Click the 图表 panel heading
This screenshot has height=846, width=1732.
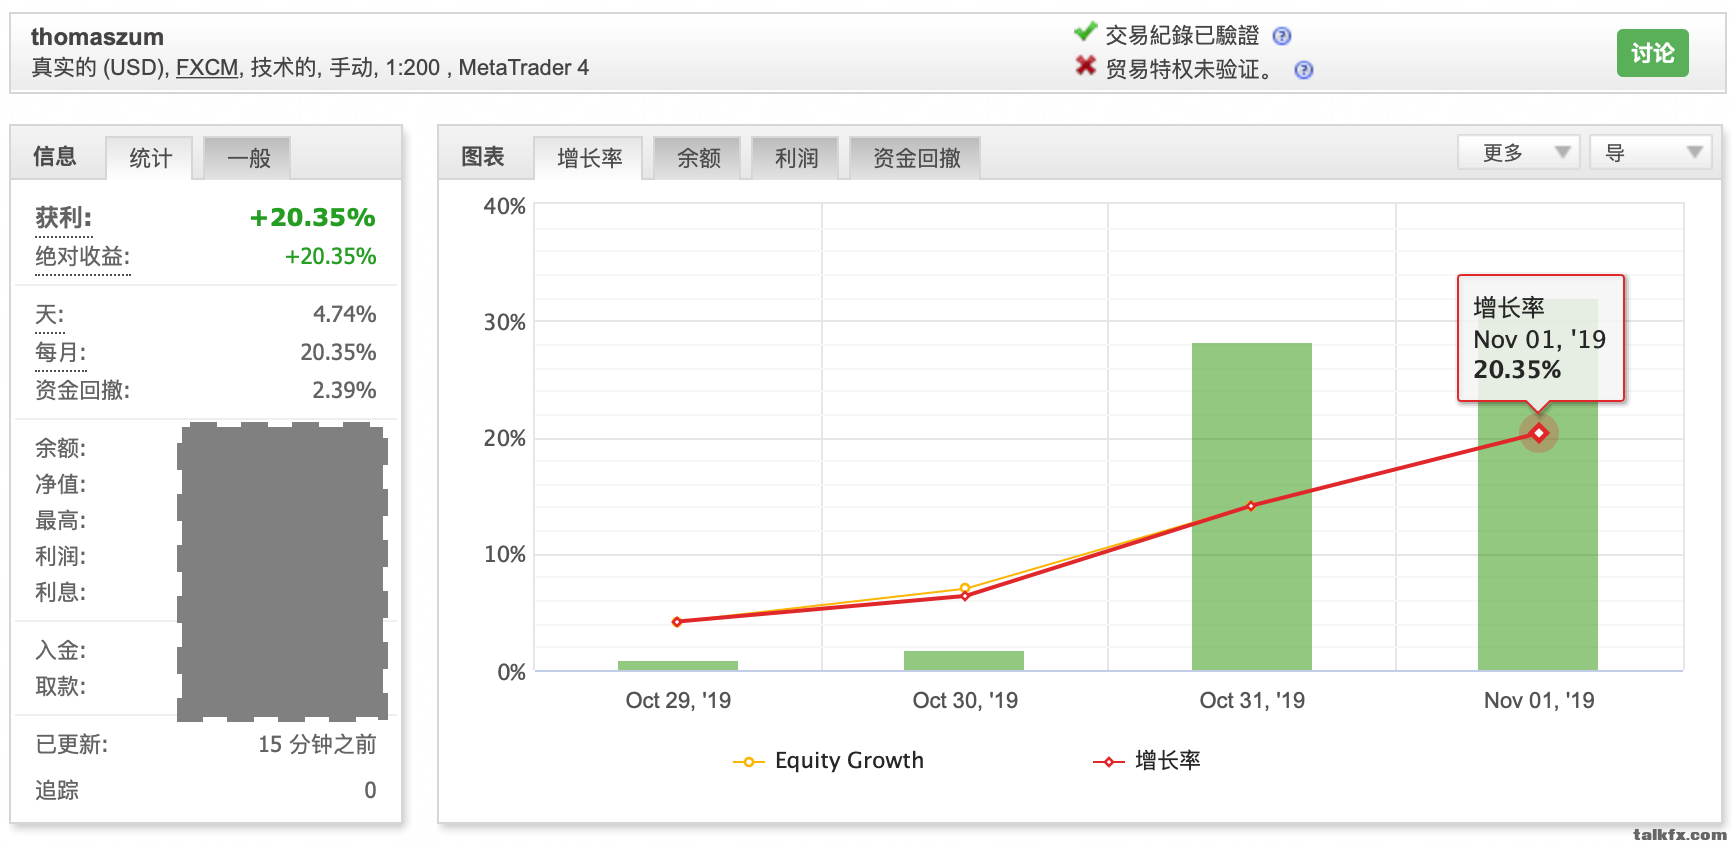click(482, 157)
